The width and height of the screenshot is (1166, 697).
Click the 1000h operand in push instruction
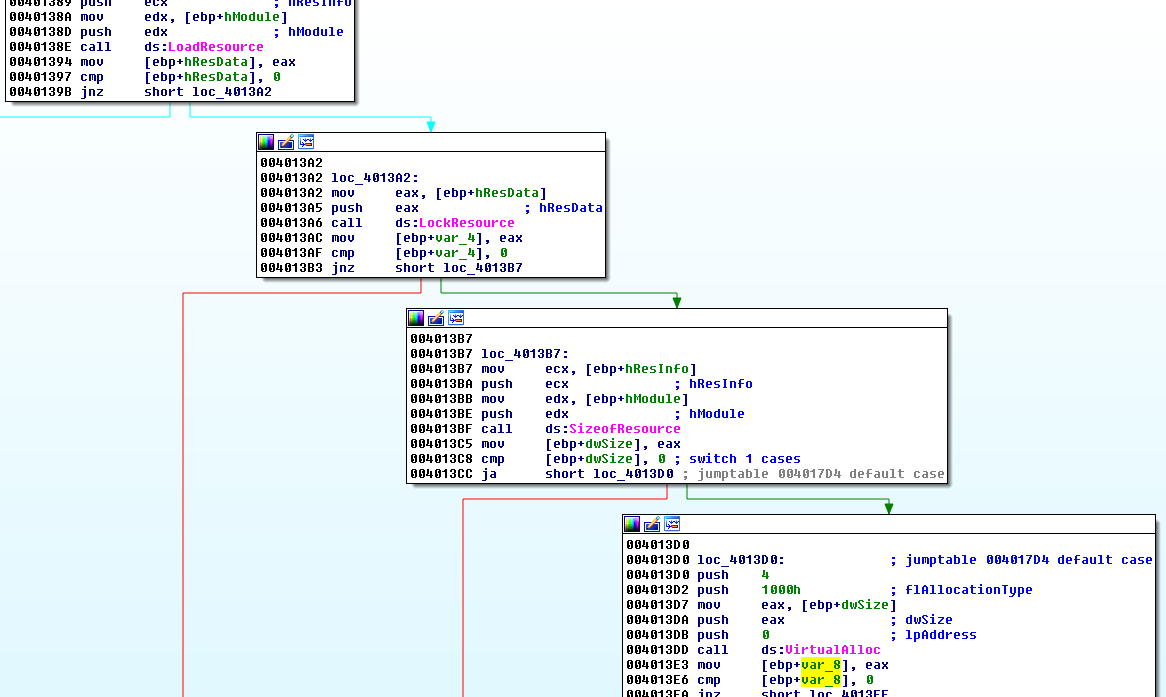coord(780,590)
